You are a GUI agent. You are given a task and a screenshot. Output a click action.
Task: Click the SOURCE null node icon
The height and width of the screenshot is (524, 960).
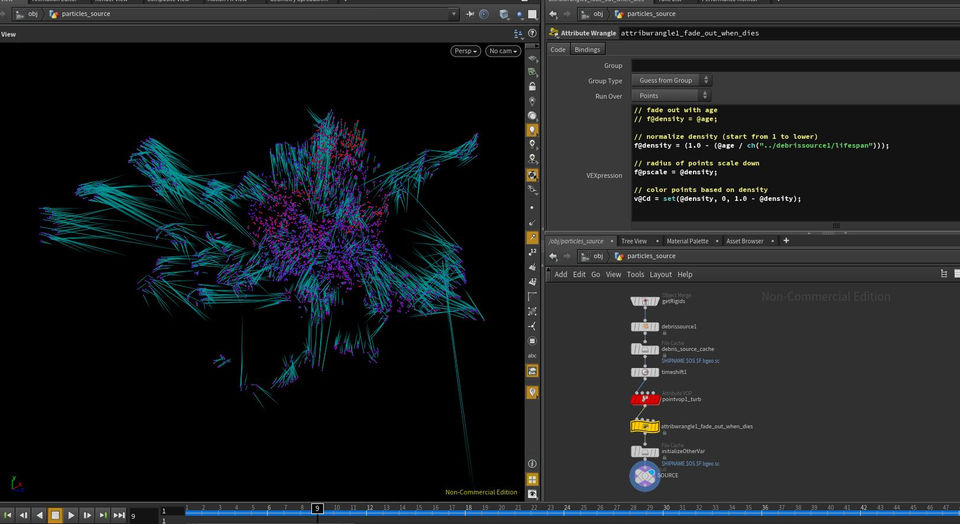[644, 475]
